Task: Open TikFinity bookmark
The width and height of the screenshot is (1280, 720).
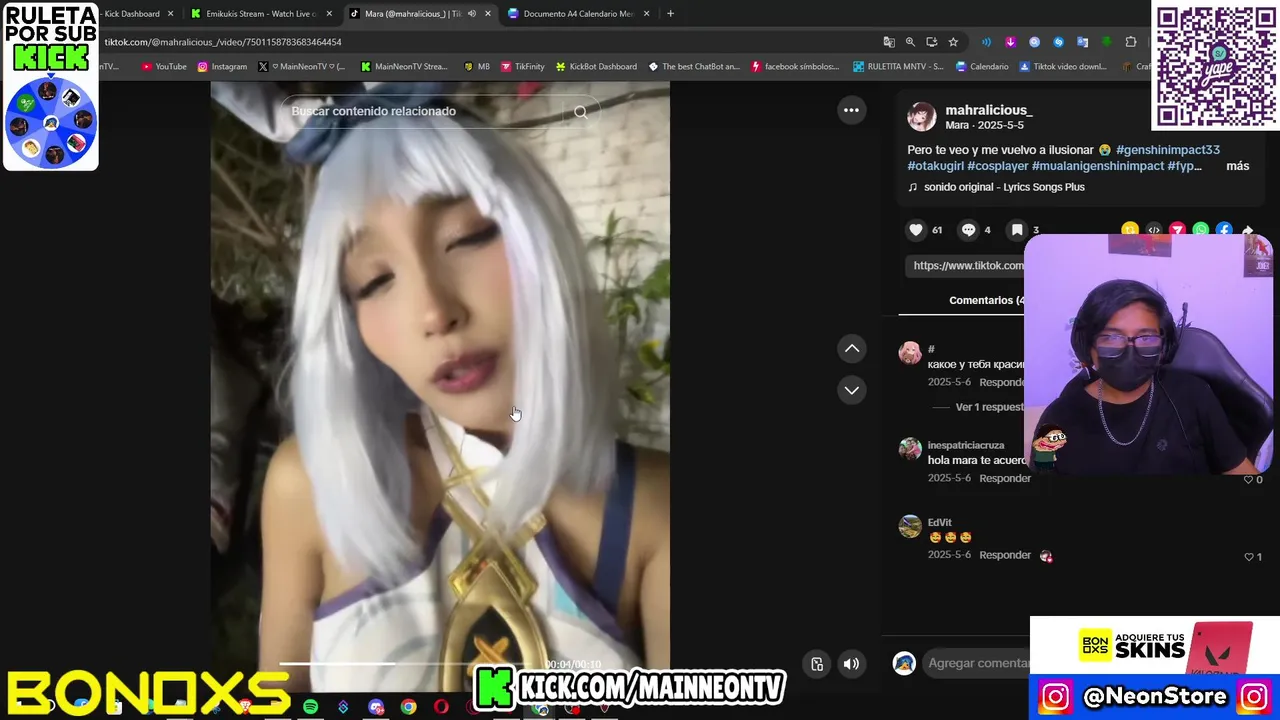Action: 523,67
